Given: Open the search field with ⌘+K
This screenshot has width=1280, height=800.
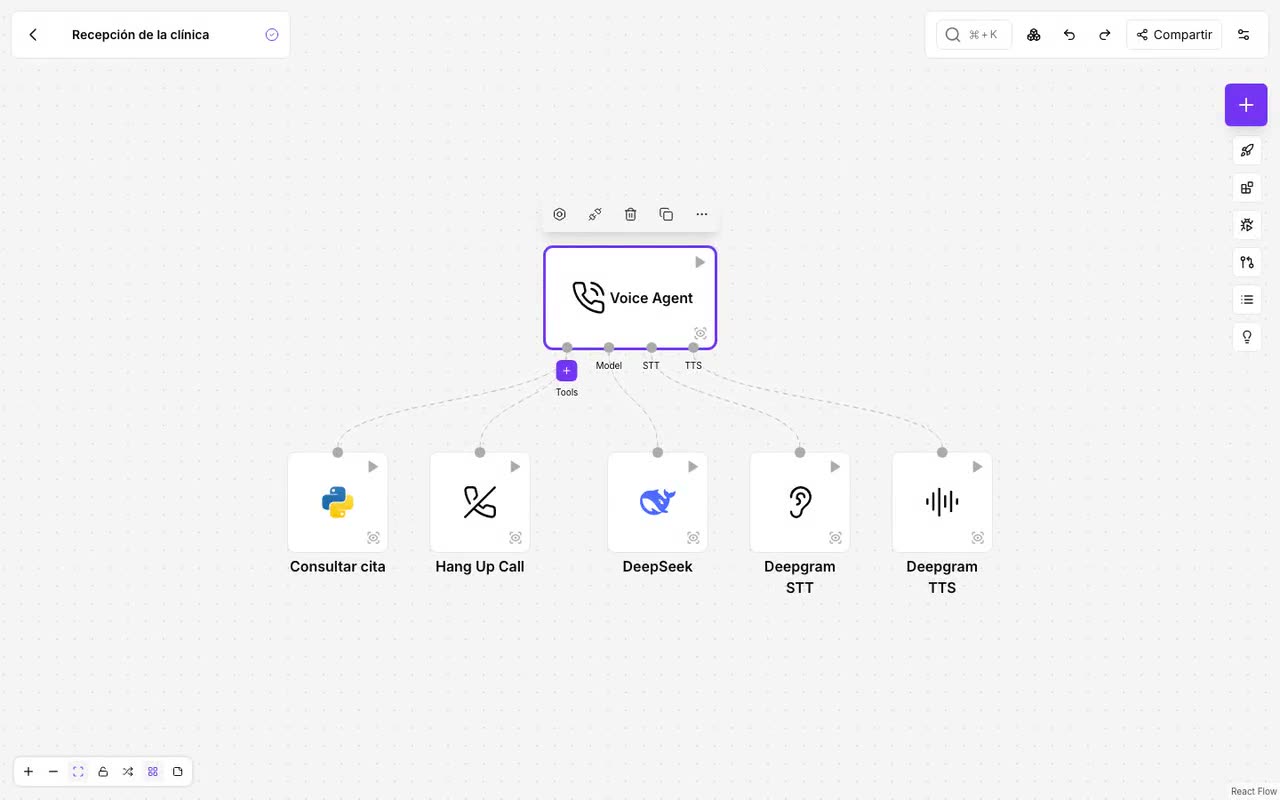Looking at the screenshot, I should pyautogui.click(x=974, y=35).
